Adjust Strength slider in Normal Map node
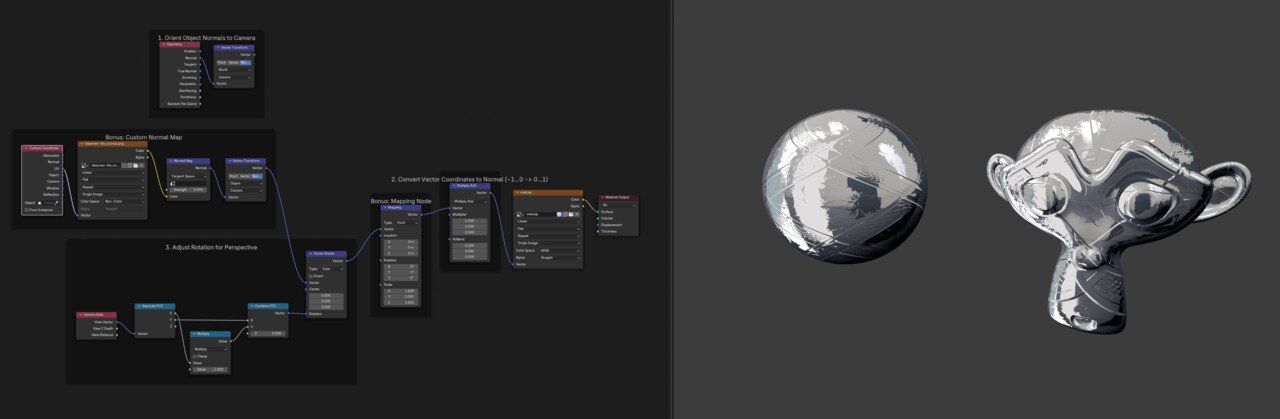 pos(189,190)
